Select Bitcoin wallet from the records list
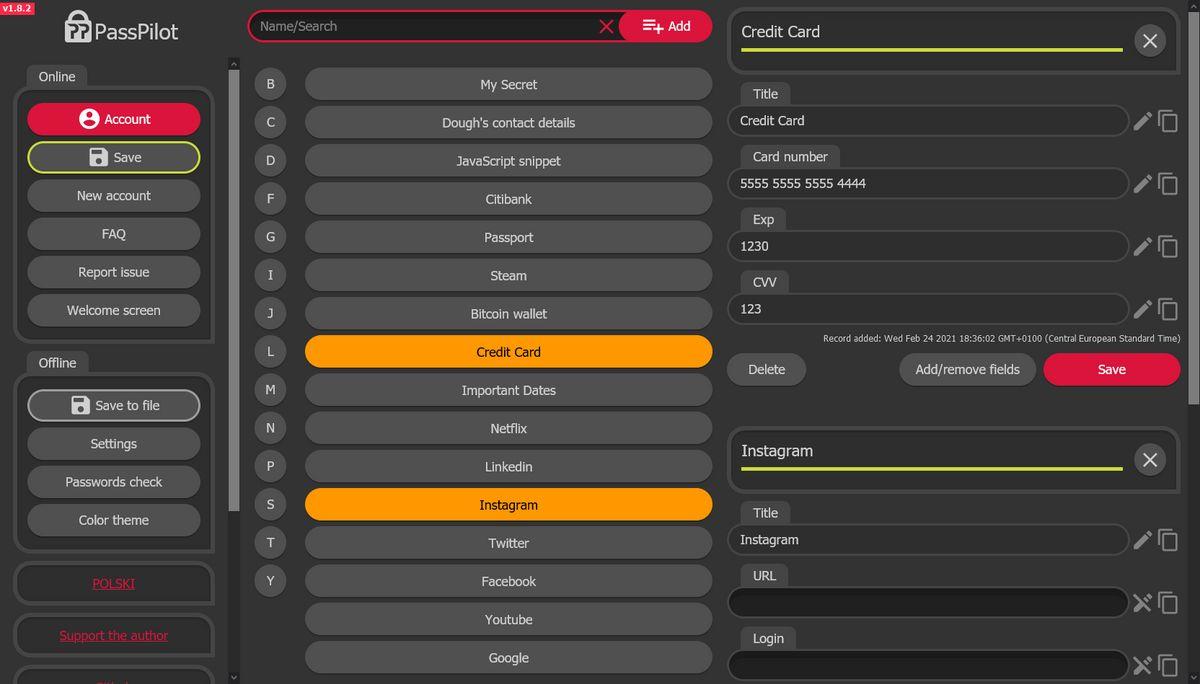Screen dimensions: 1200x684 (x=508, y=314)
